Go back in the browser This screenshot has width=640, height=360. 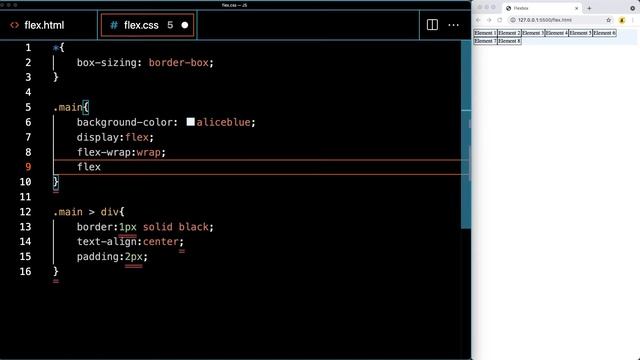pyautogui.click(x=478, y=20)
